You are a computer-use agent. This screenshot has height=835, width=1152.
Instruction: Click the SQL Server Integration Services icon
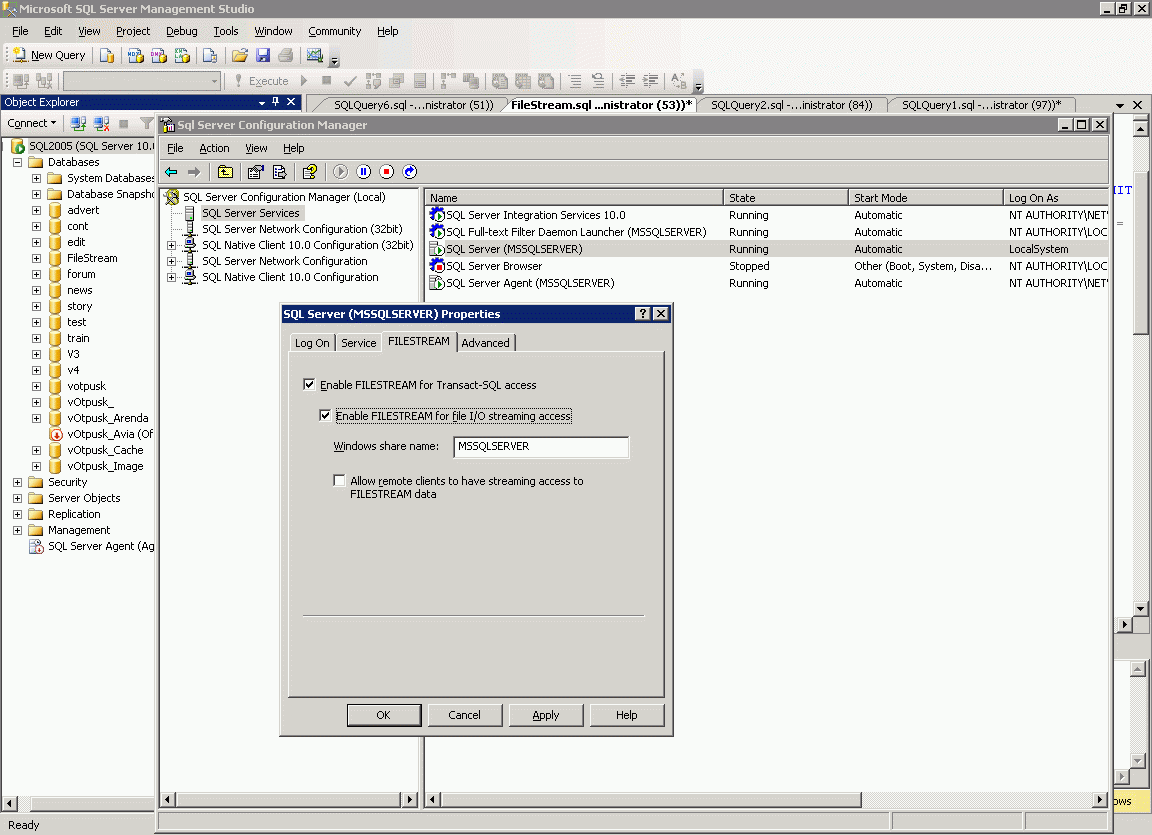(x=437, y=215)
